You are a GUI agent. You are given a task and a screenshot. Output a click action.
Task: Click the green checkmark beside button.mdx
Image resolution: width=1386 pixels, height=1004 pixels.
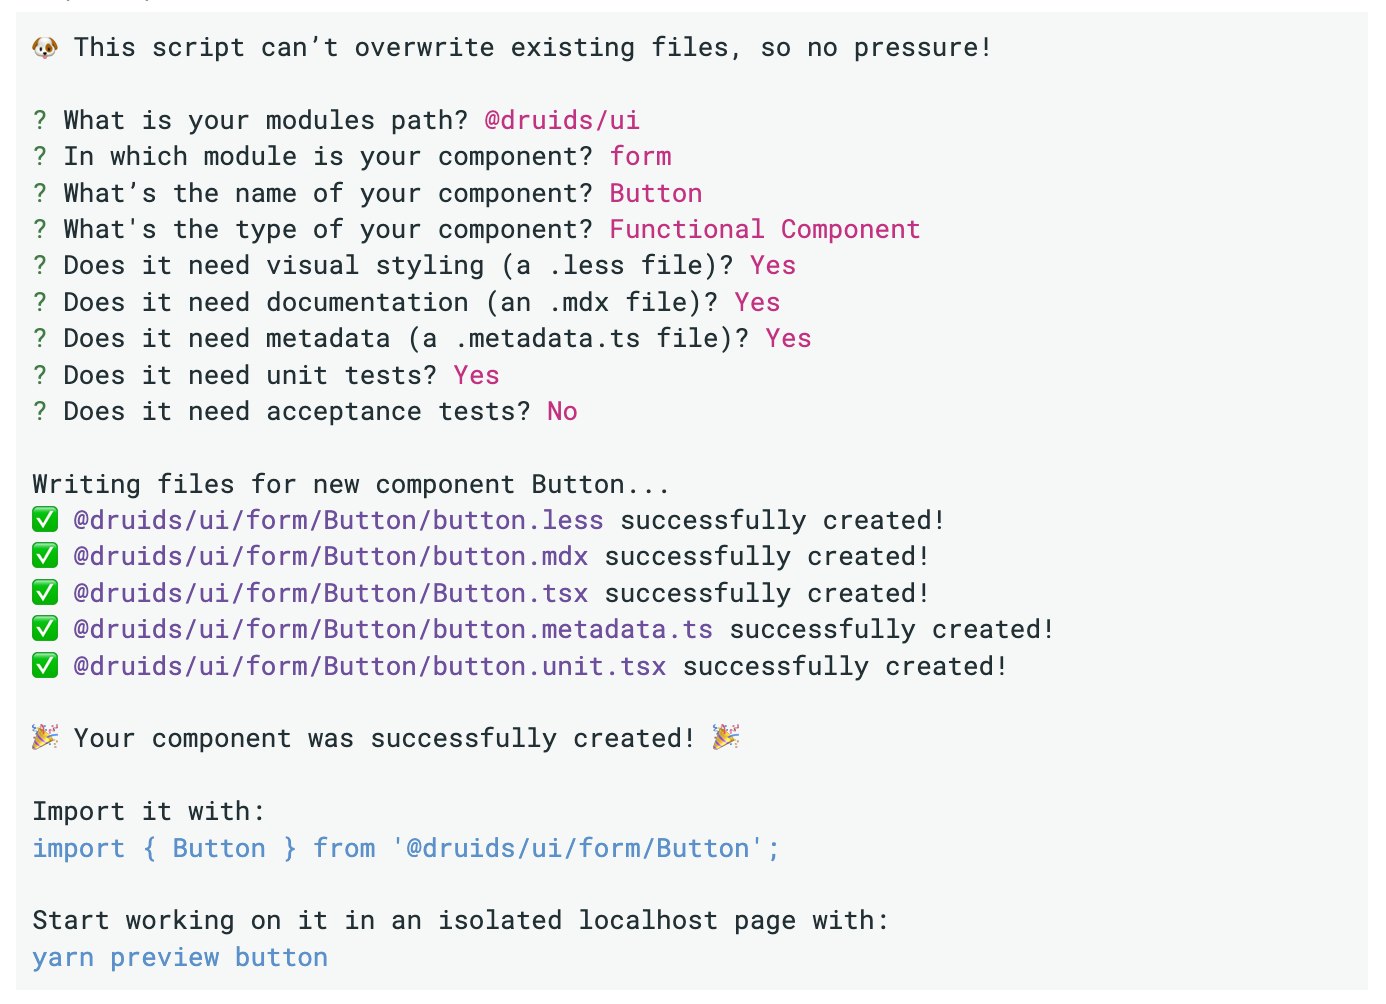pyautogui.click(x=45, y=556)
